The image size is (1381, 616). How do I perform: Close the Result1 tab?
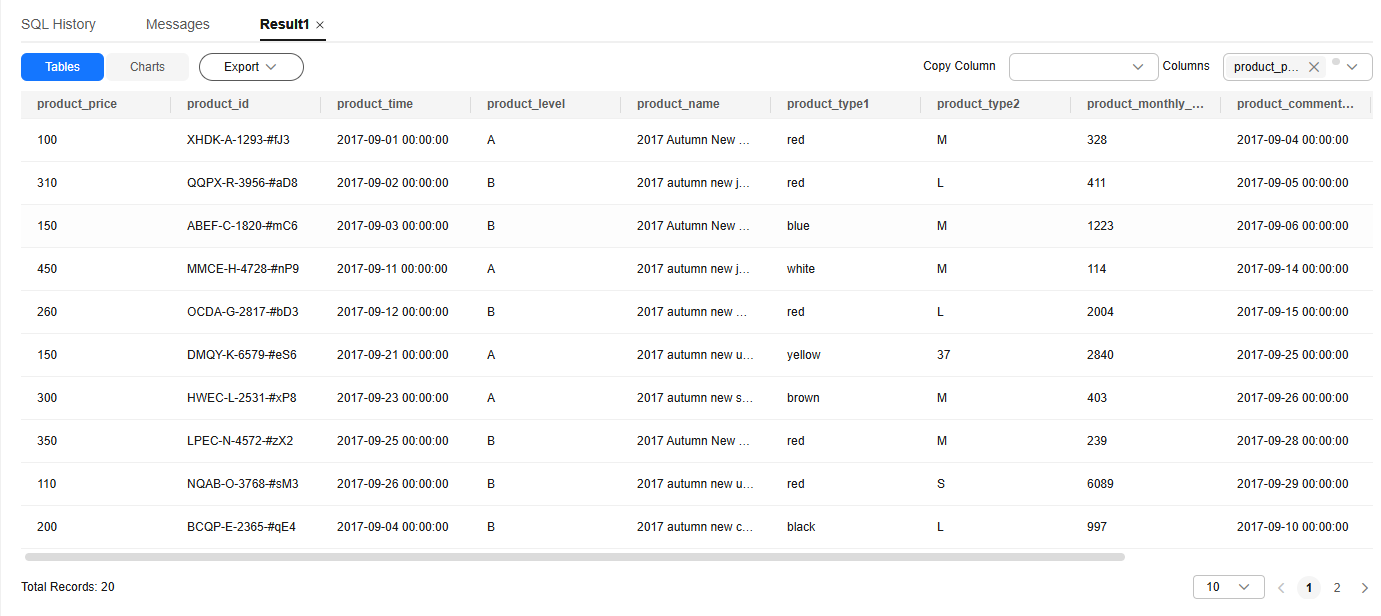point(320,25)
